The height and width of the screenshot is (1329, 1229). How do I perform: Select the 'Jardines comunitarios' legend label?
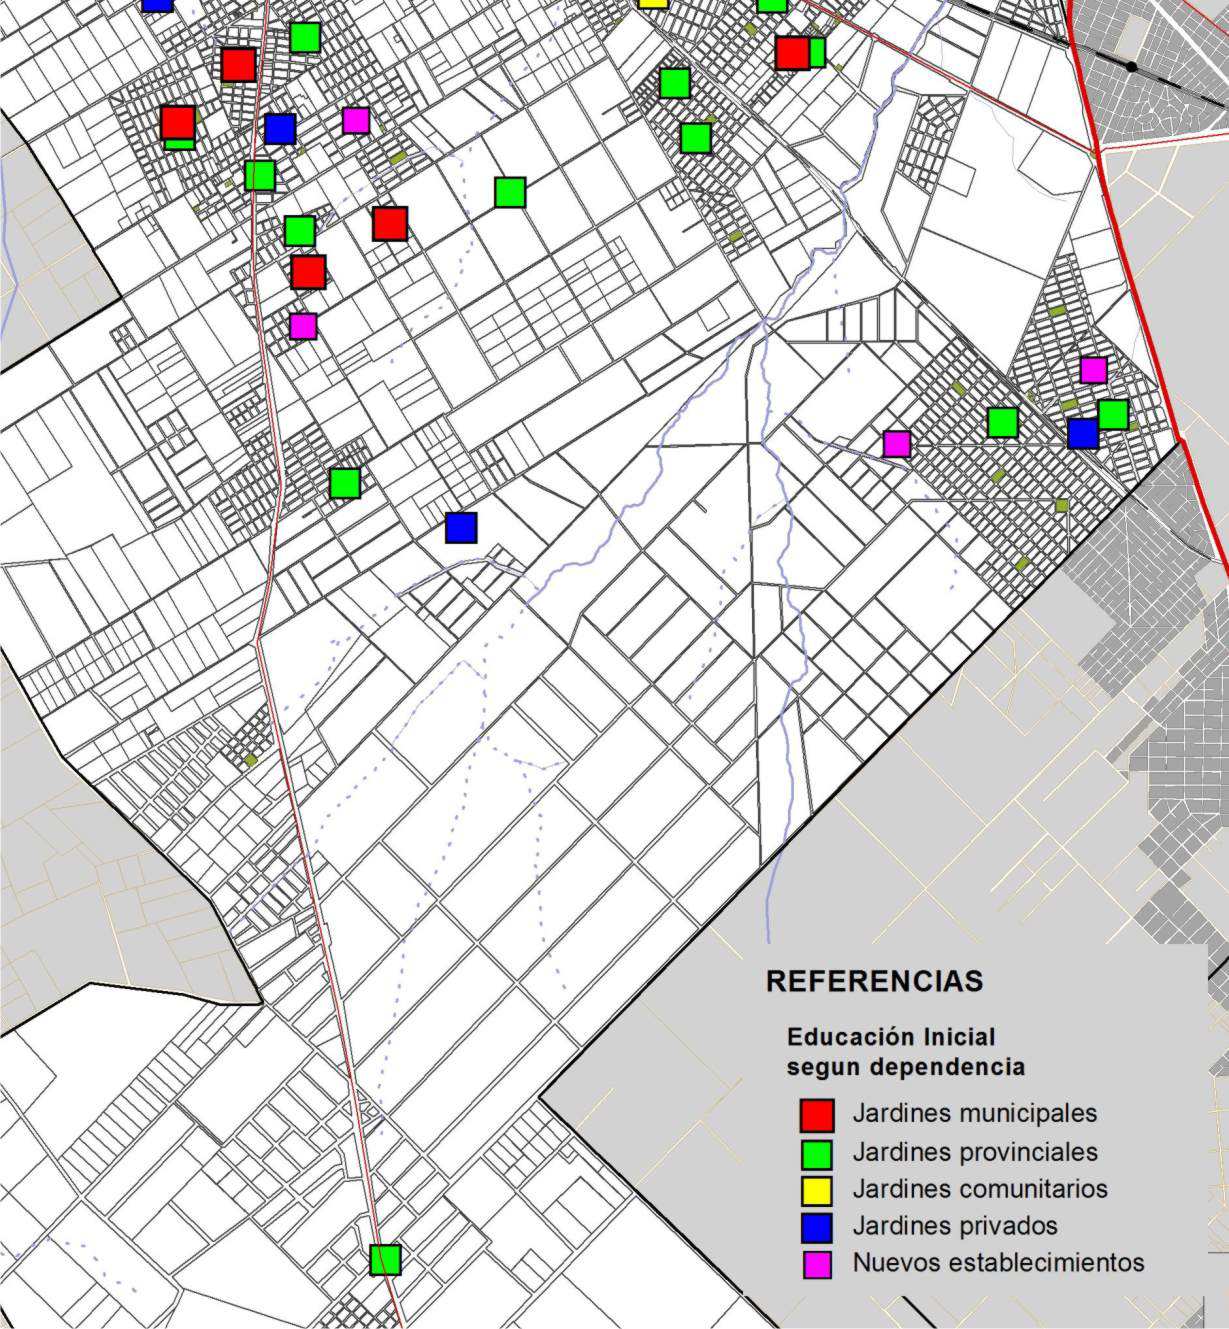click(x=980, y=1189)
